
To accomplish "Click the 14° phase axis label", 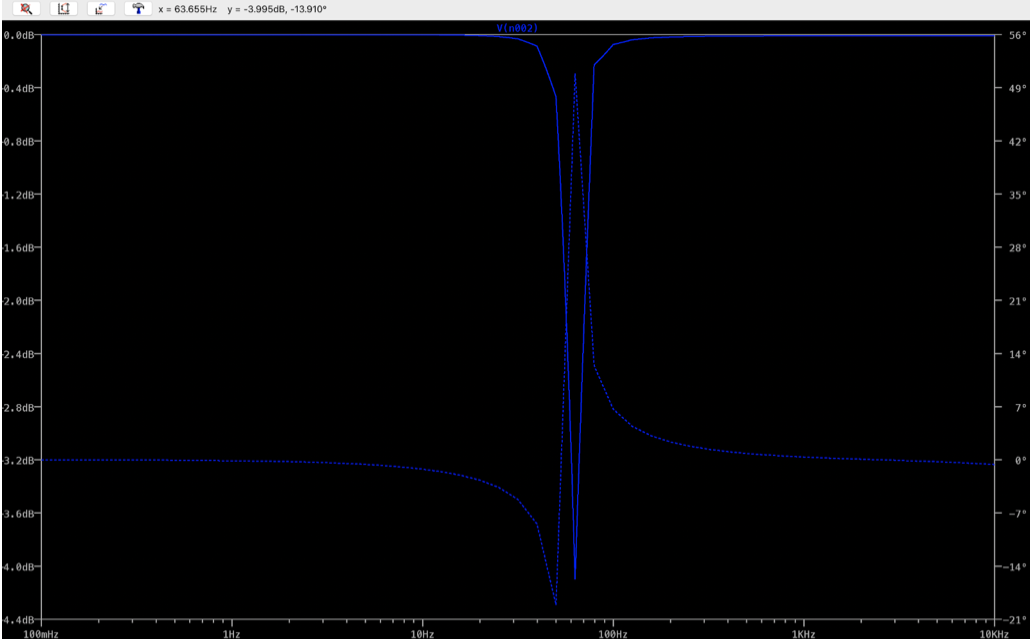I will 1018,354.
